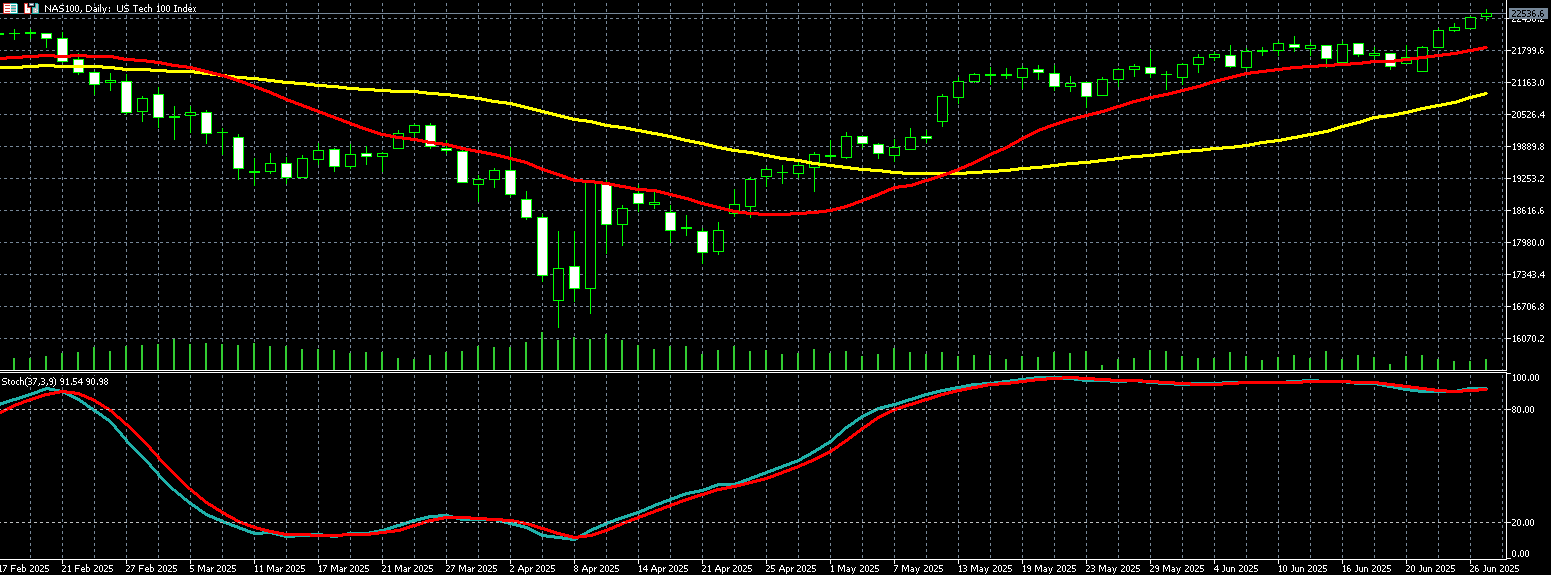
Task: Click the '1 May 2025' date label
Action: pyautogui.click(x=855, y=568)
